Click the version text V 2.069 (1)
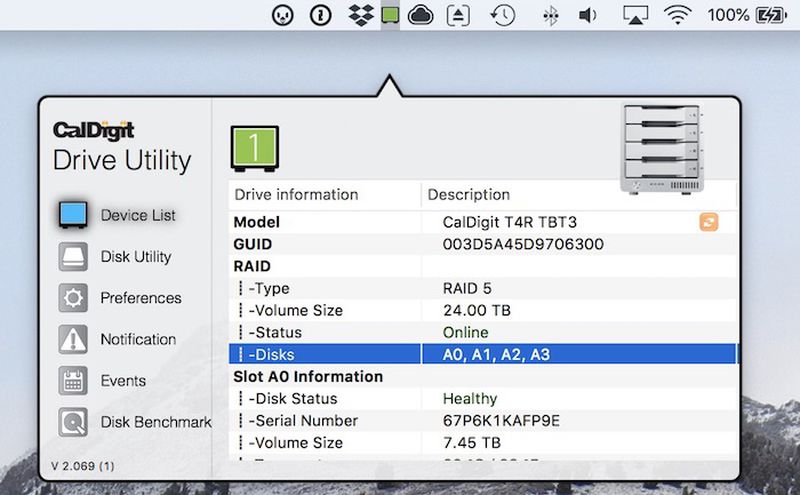The height and width of the screenshot is (495, 800). (83, 466)
